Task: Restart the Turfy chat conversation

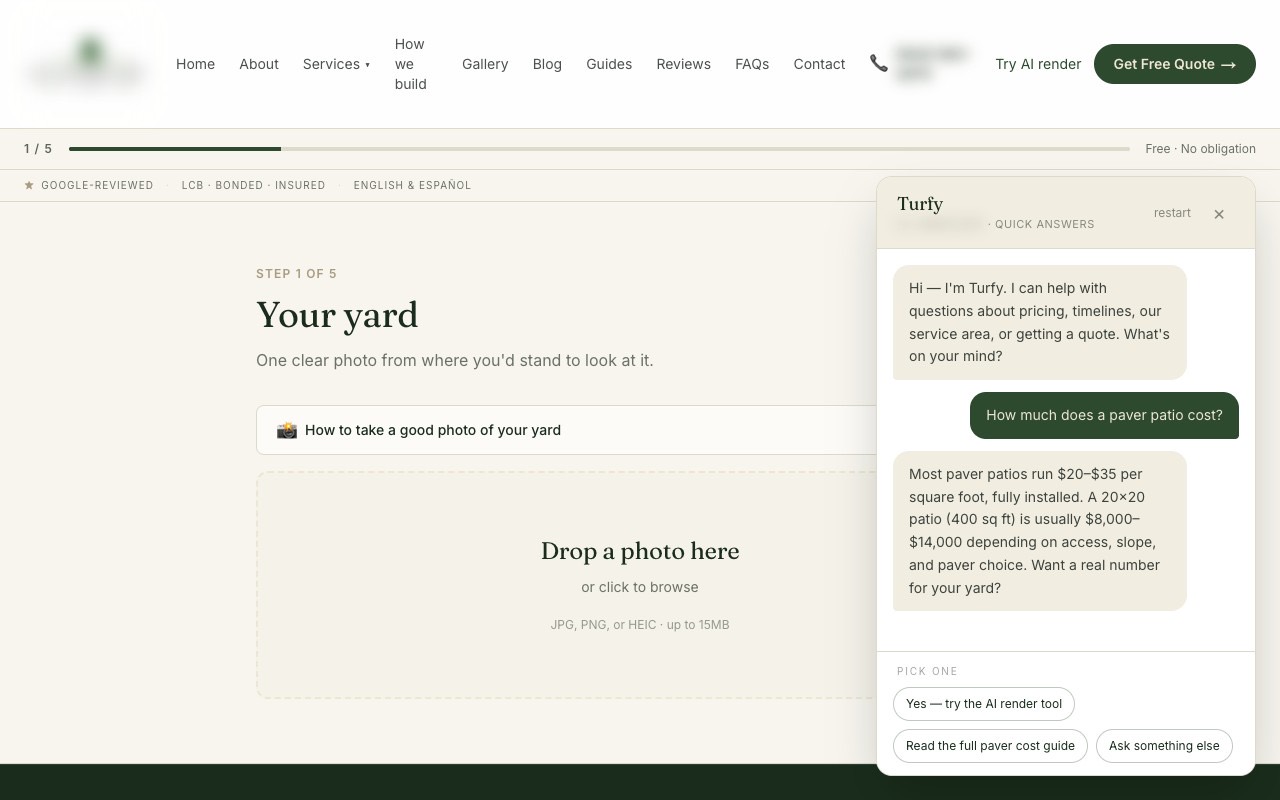Action: tap(1172, 213)
